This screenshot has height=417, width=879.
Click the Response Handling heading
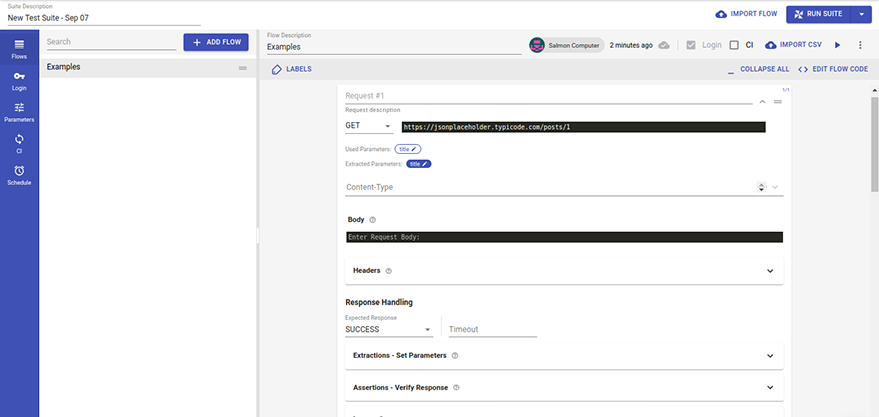tap(379, 303)
